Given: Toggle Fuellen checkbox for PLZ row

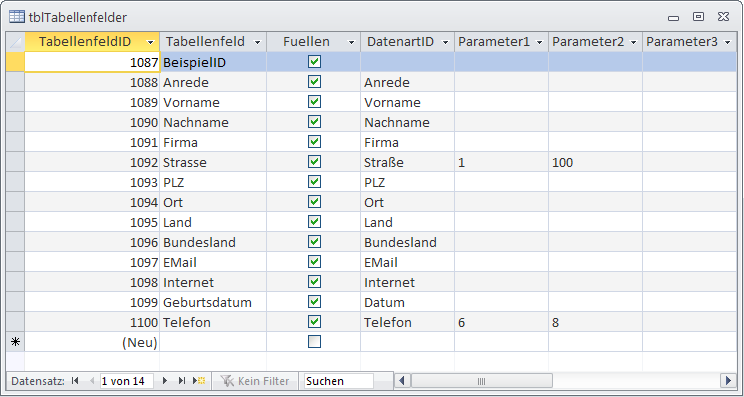Looking at the screenshot, I should (x=314, y=182).
